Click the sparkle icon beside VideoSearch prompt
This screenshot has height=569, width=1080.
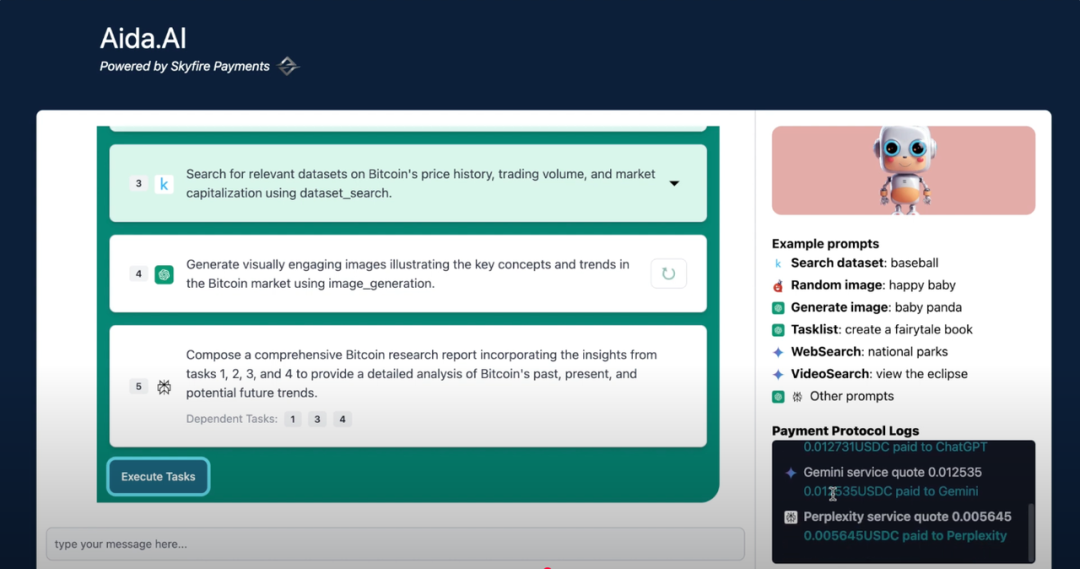pyautogui.click(x=778, y=374)
